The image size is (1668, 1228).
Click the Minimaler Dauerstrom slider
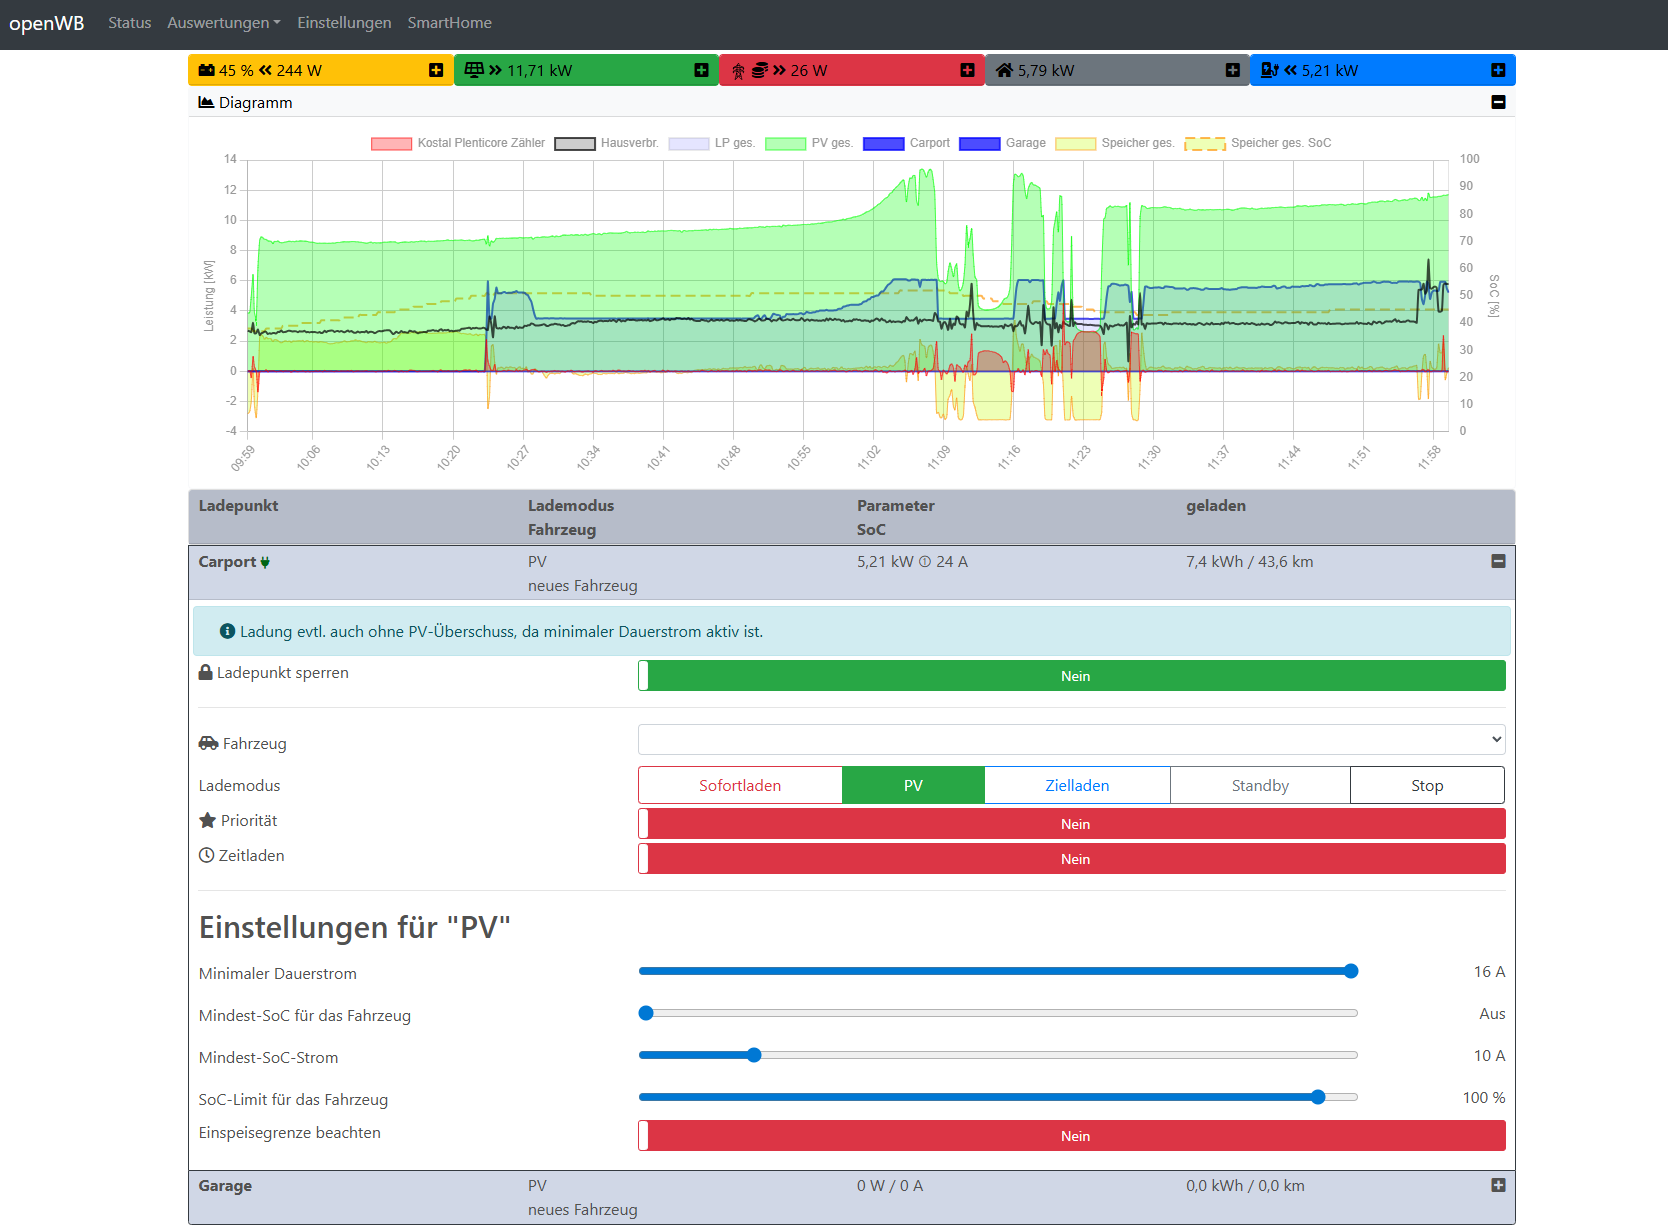coord(998,971)
